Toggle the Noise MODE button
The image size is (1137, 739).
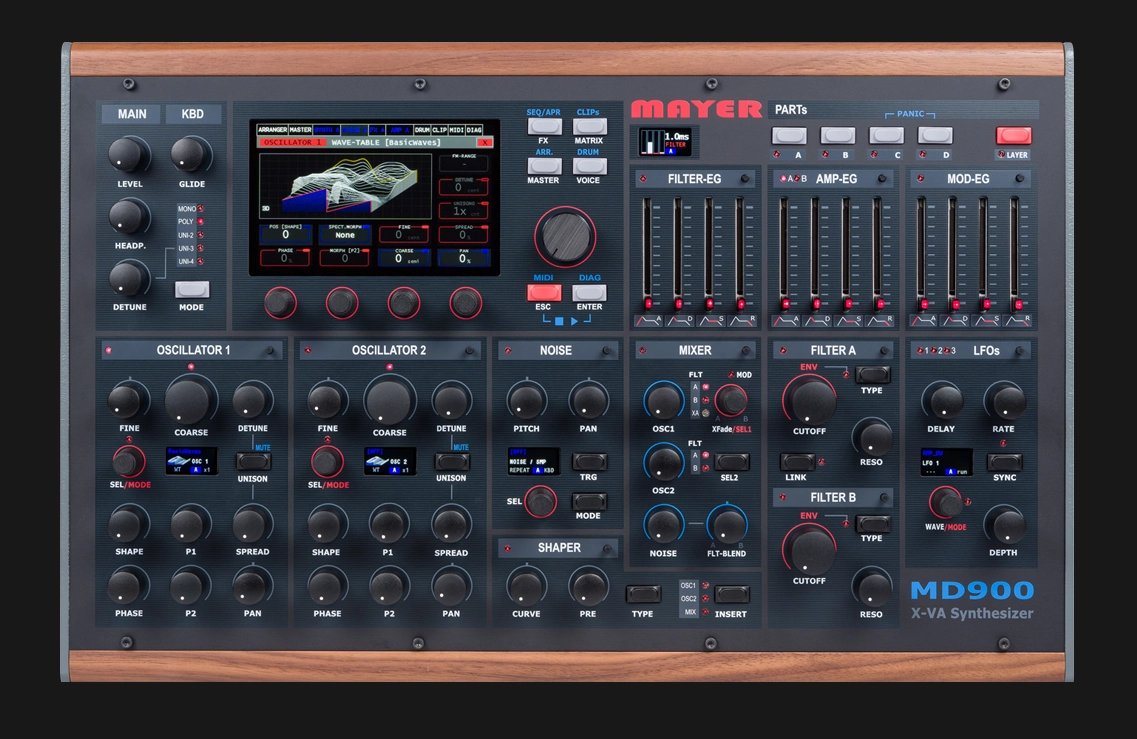coord(589,500)
